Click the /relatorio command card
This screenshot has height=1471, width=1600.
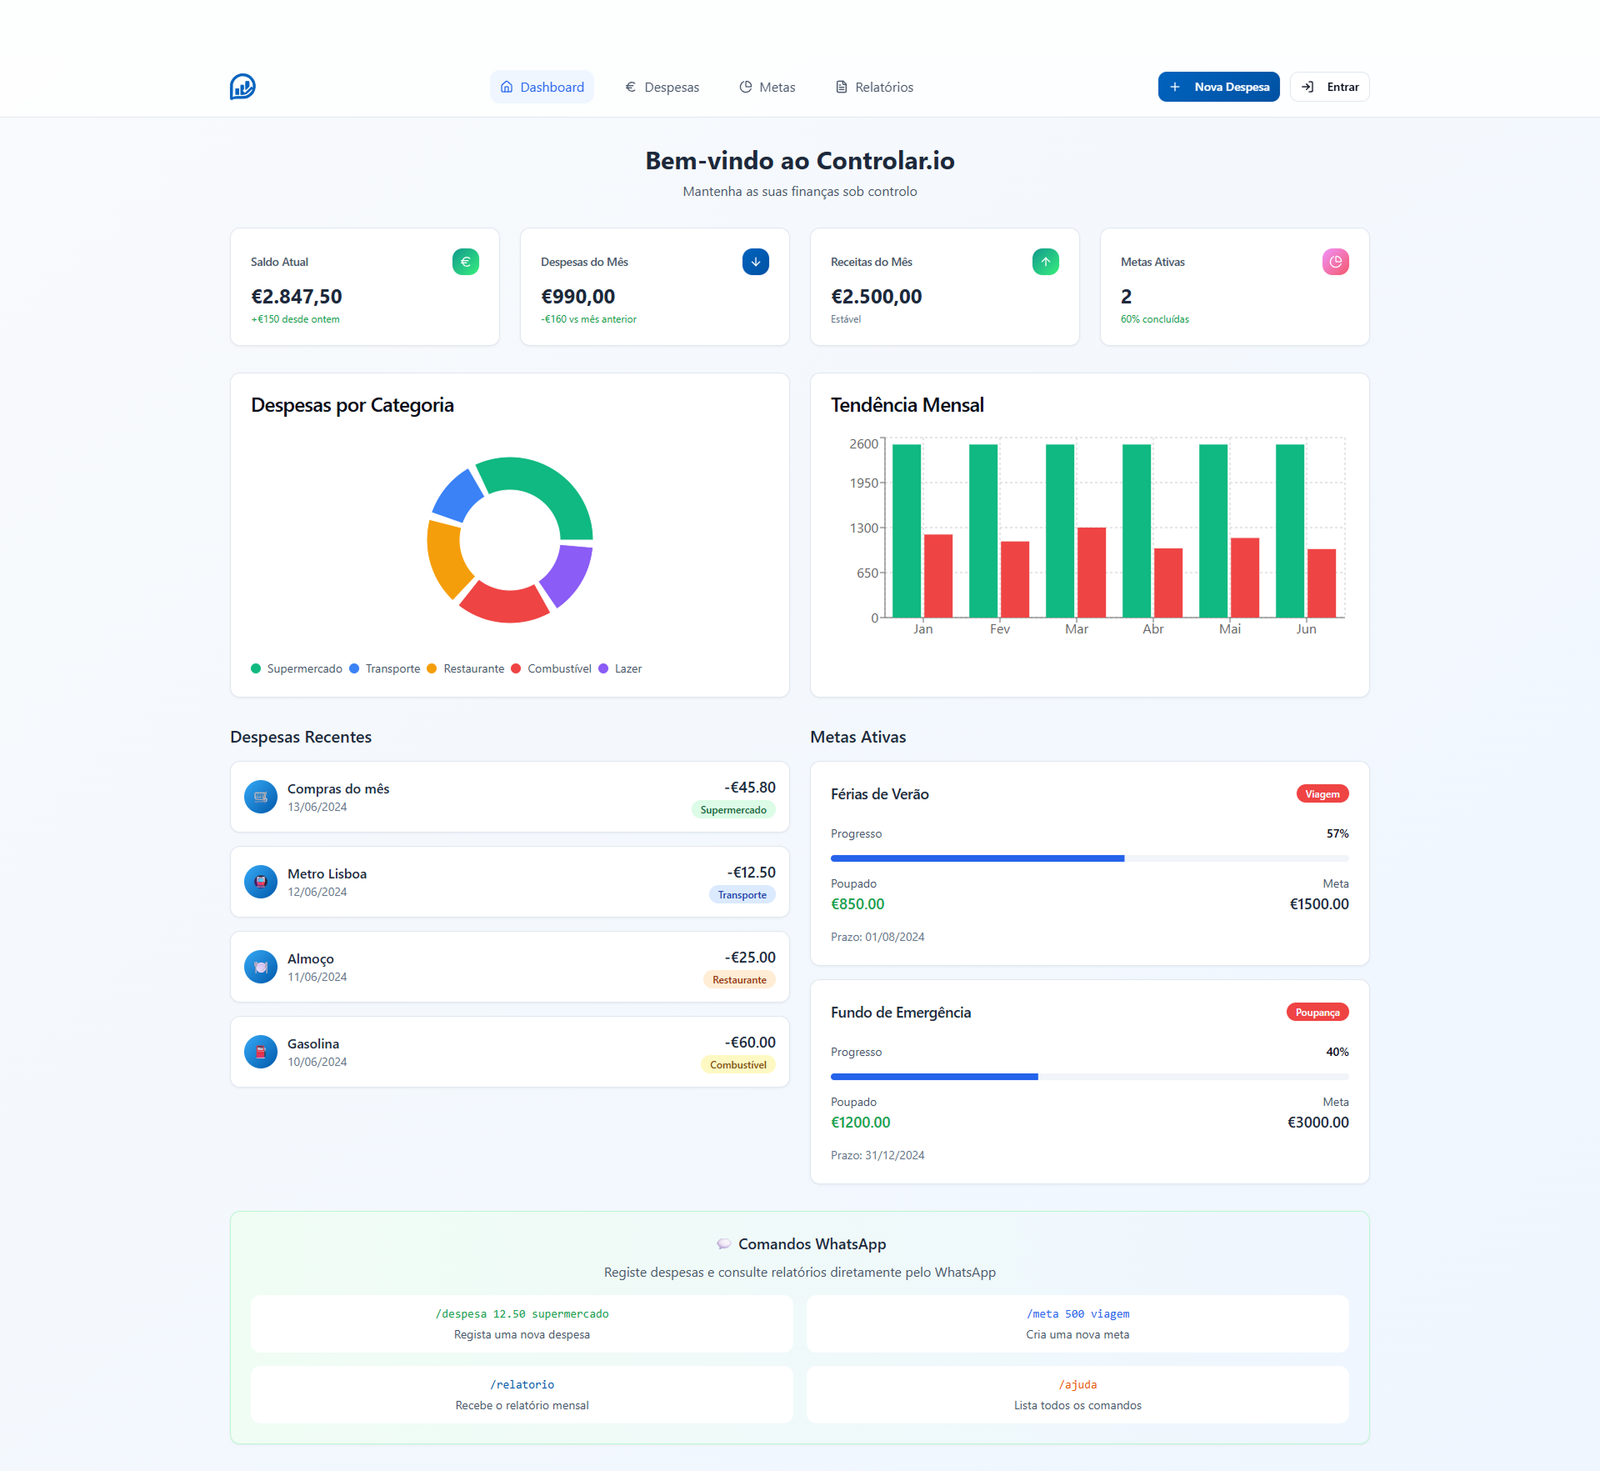522,1395
